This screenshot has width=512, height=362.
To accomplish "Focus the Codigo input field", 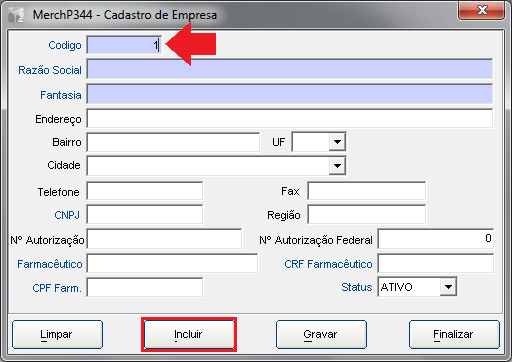I will [x=124, y=45].
